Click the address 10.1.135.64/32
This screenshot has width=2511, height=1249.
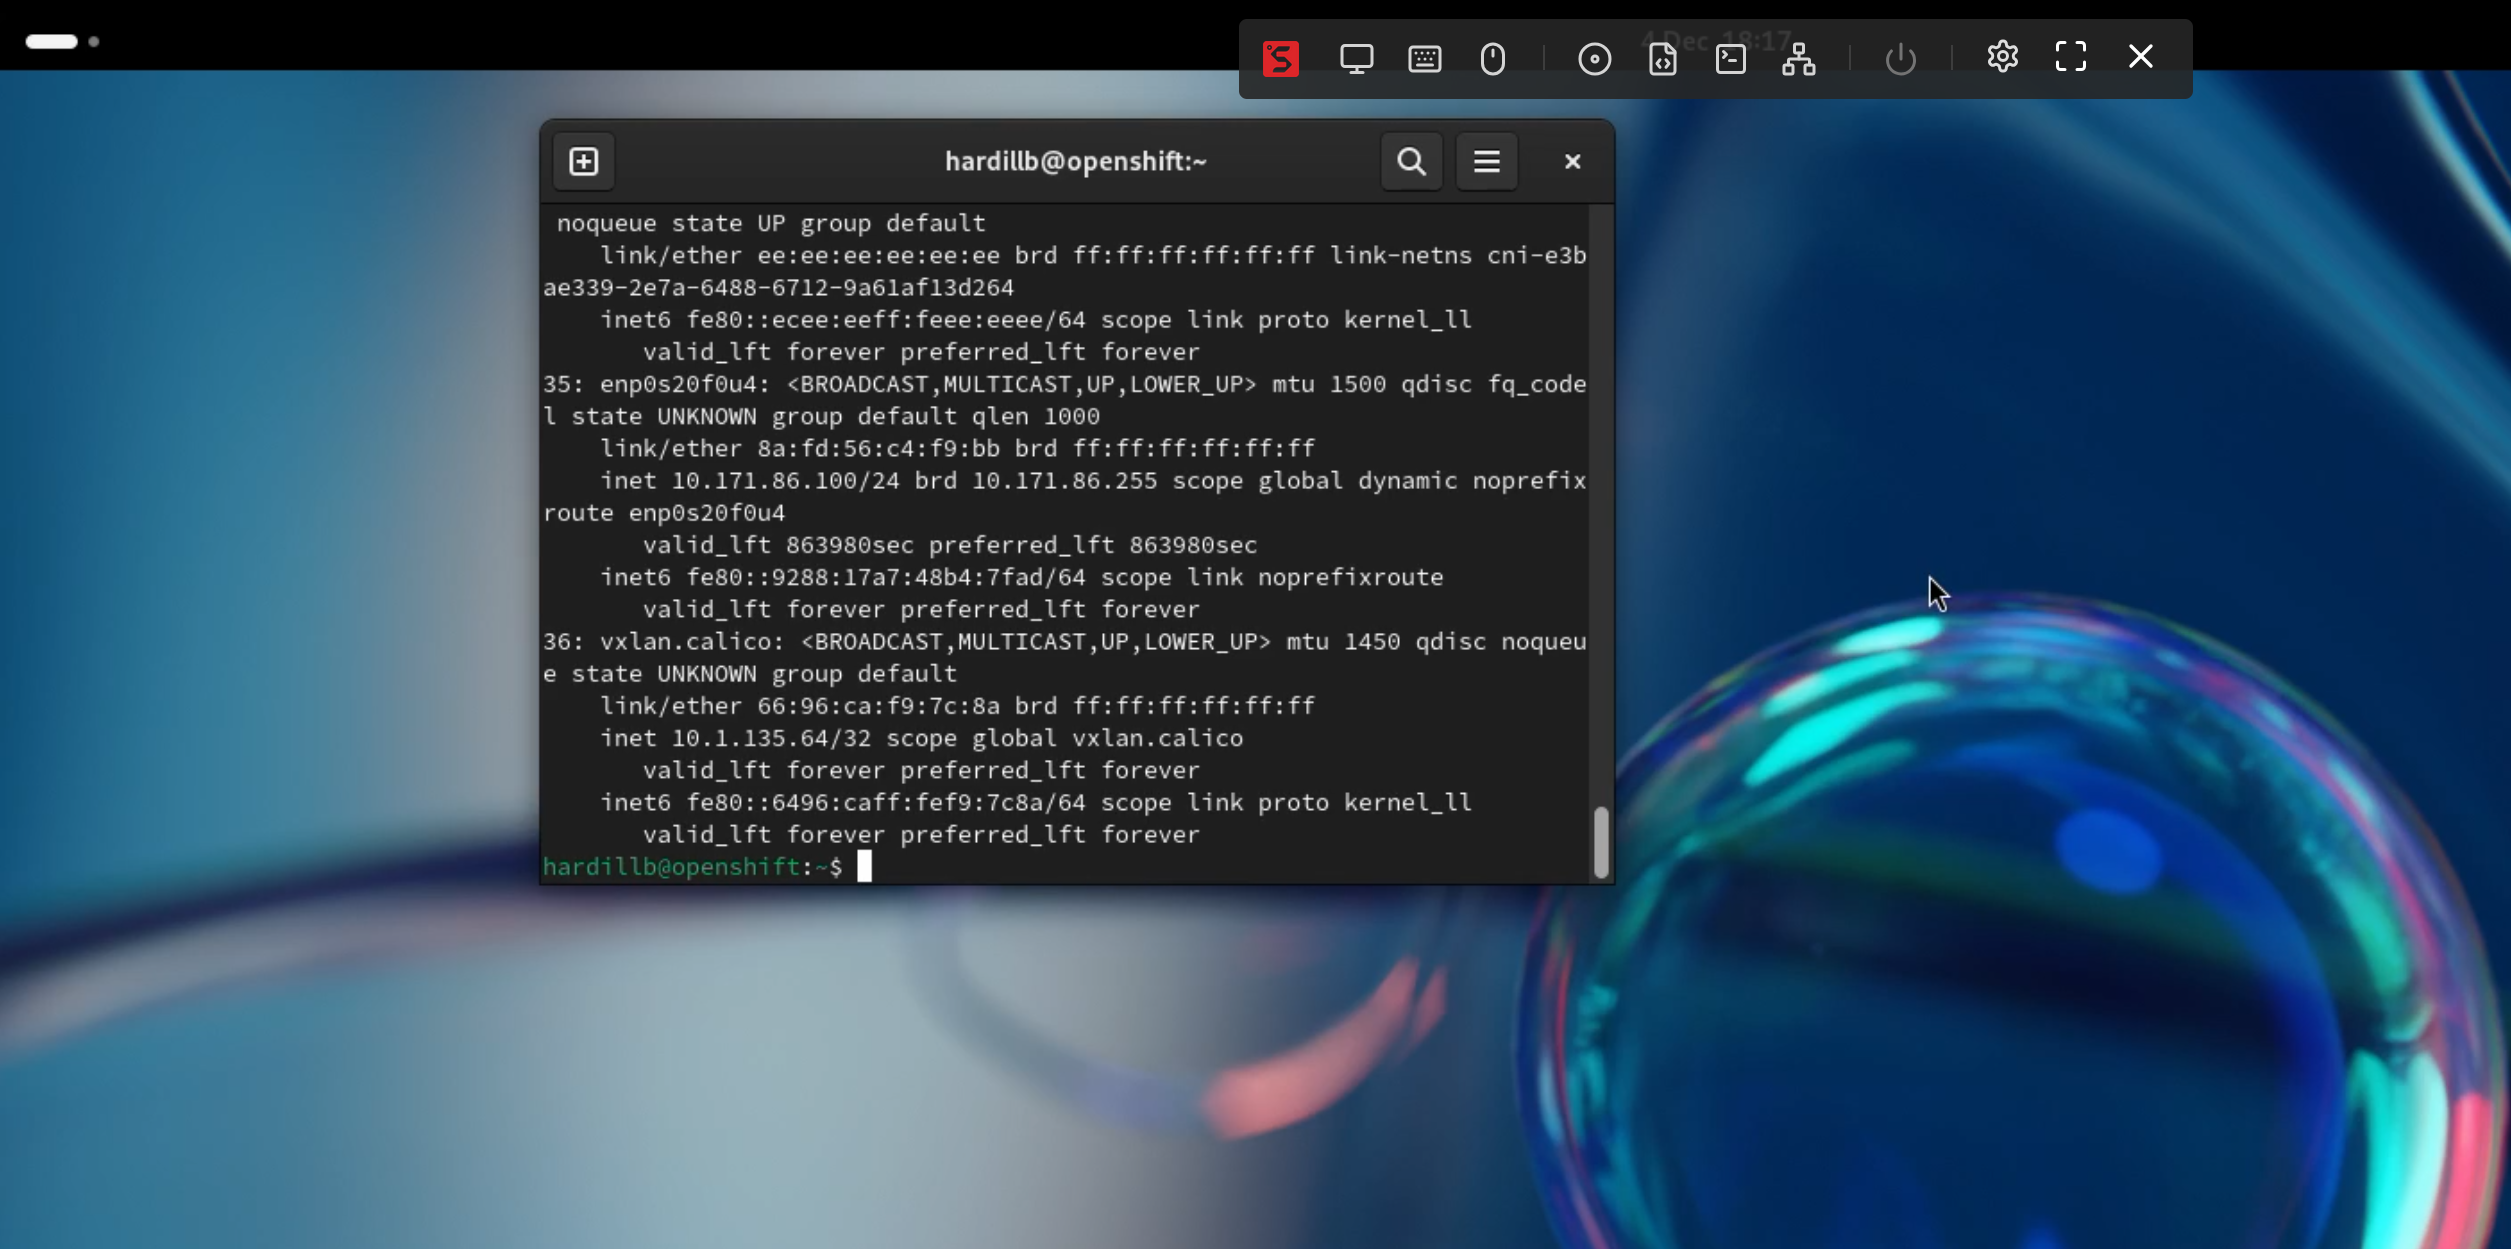coord(771,739)
